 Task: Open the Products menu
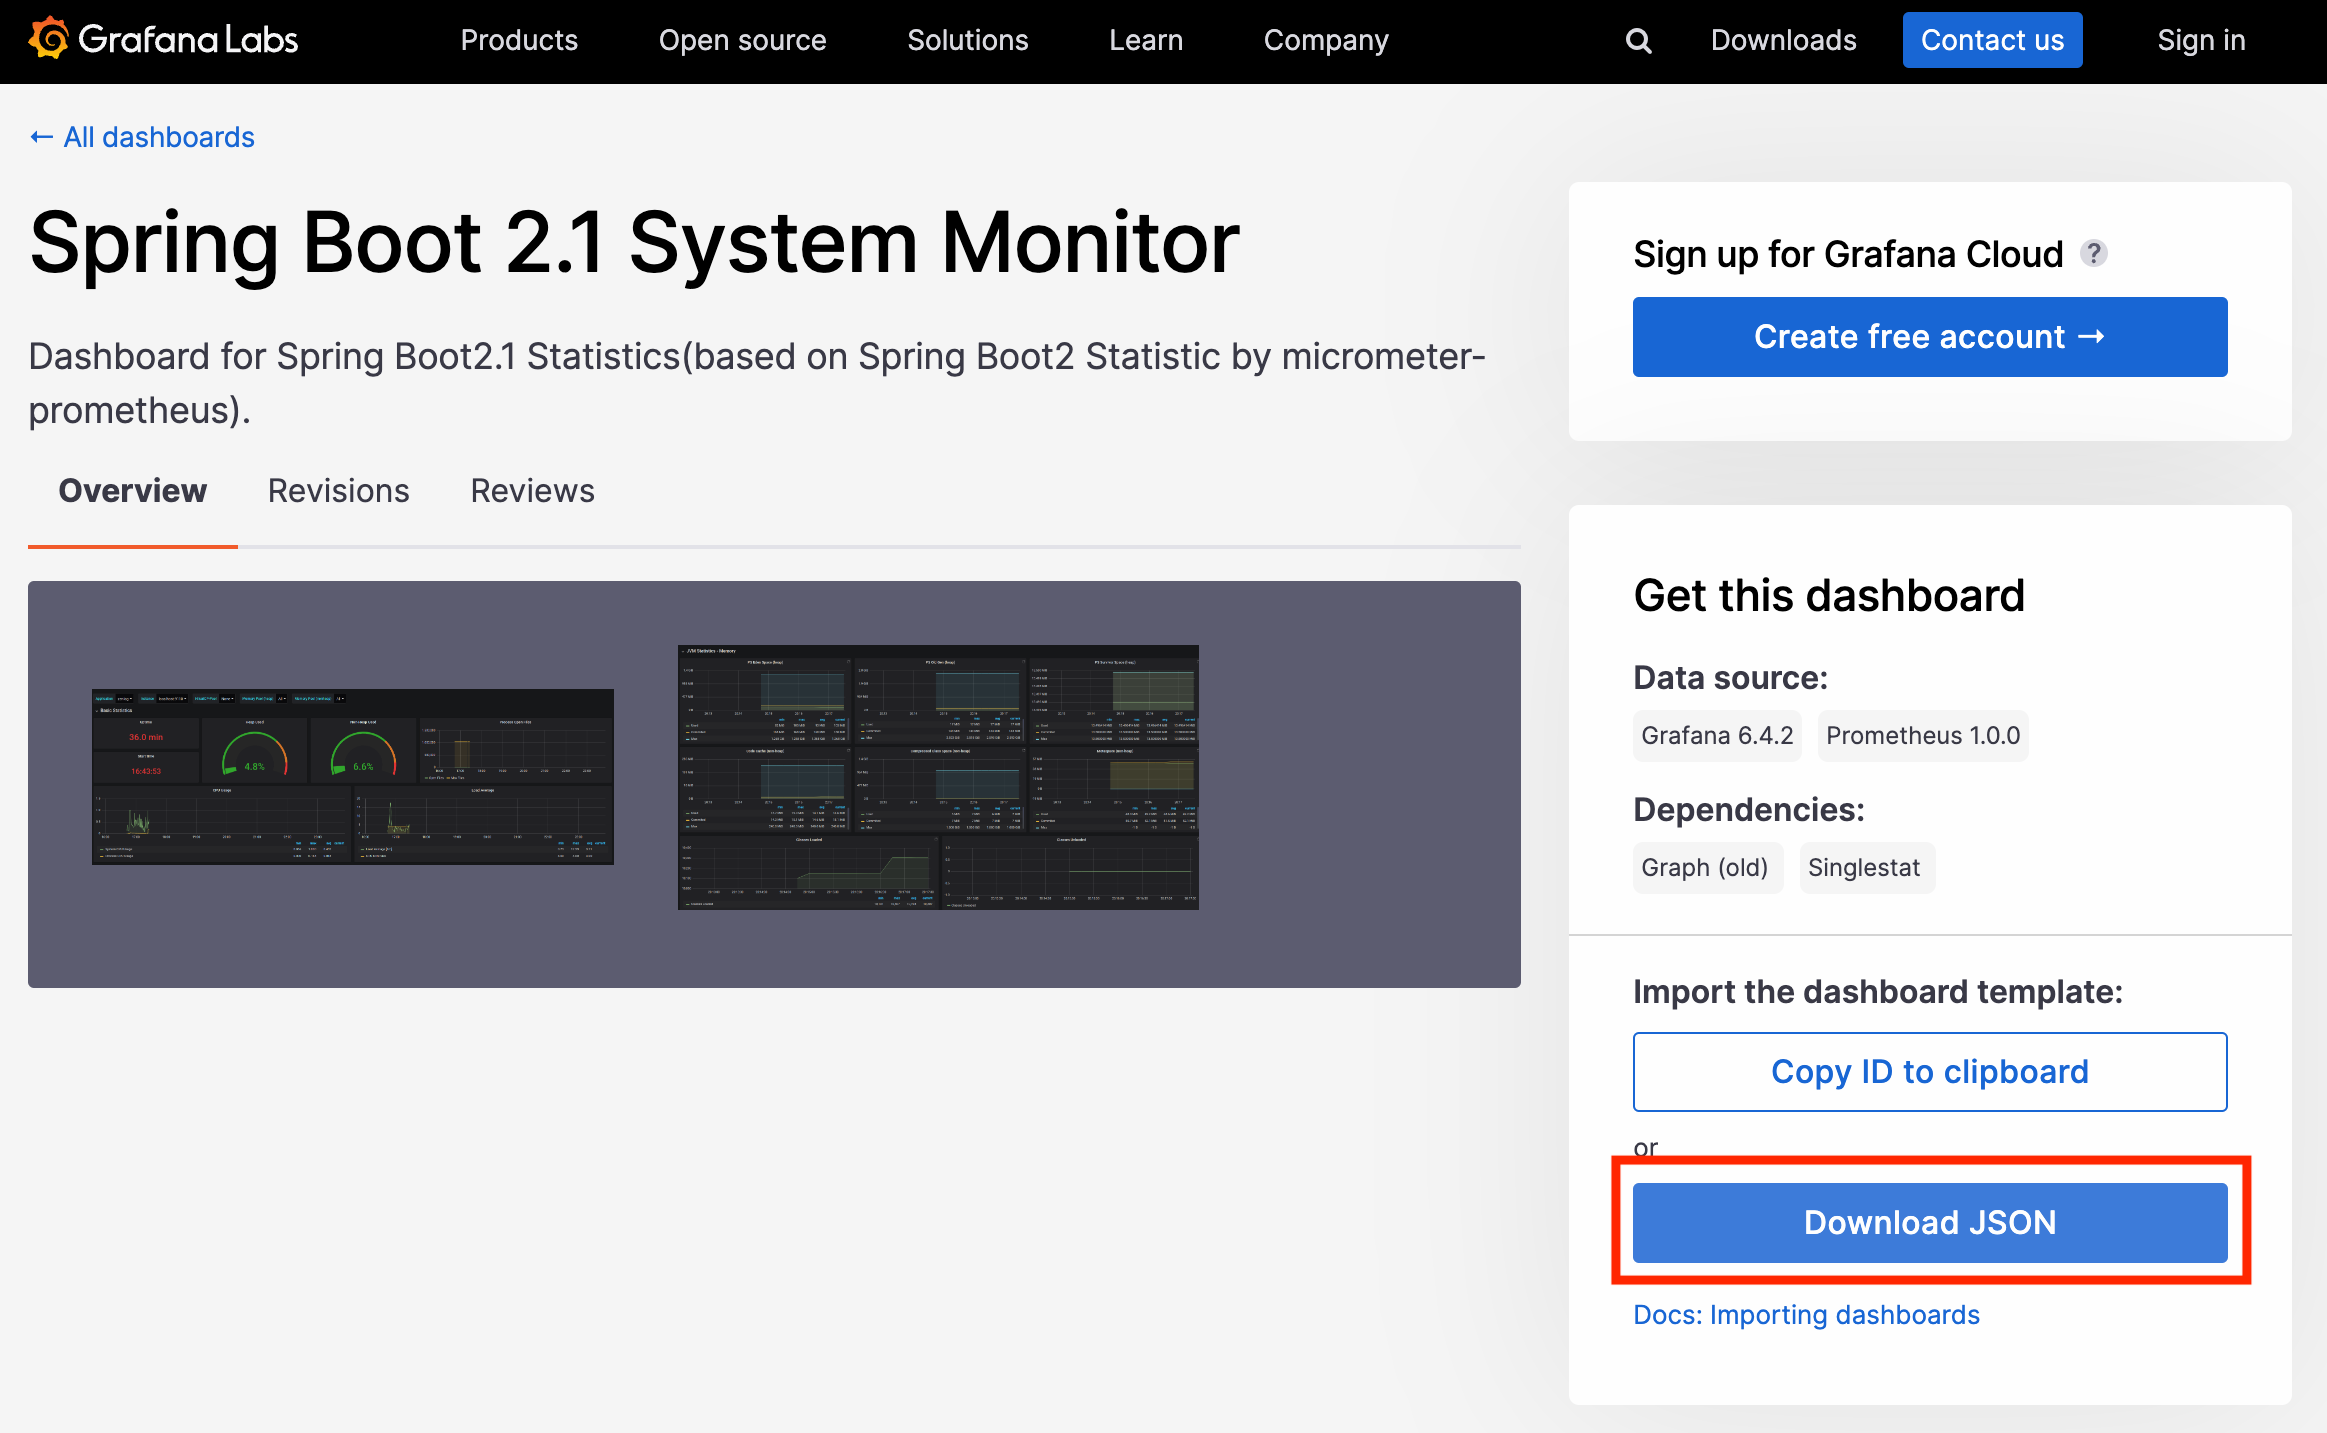519,40
